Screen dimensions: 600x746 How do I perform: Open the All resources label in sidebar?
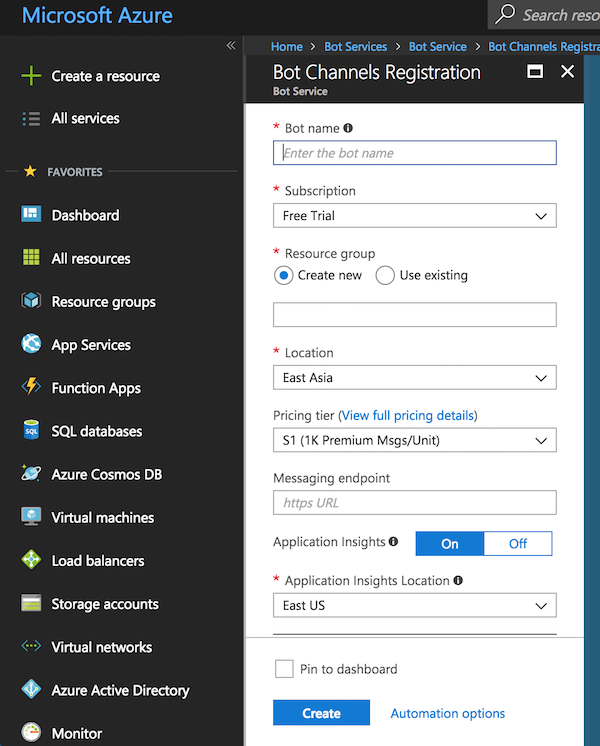click(91, 258)
